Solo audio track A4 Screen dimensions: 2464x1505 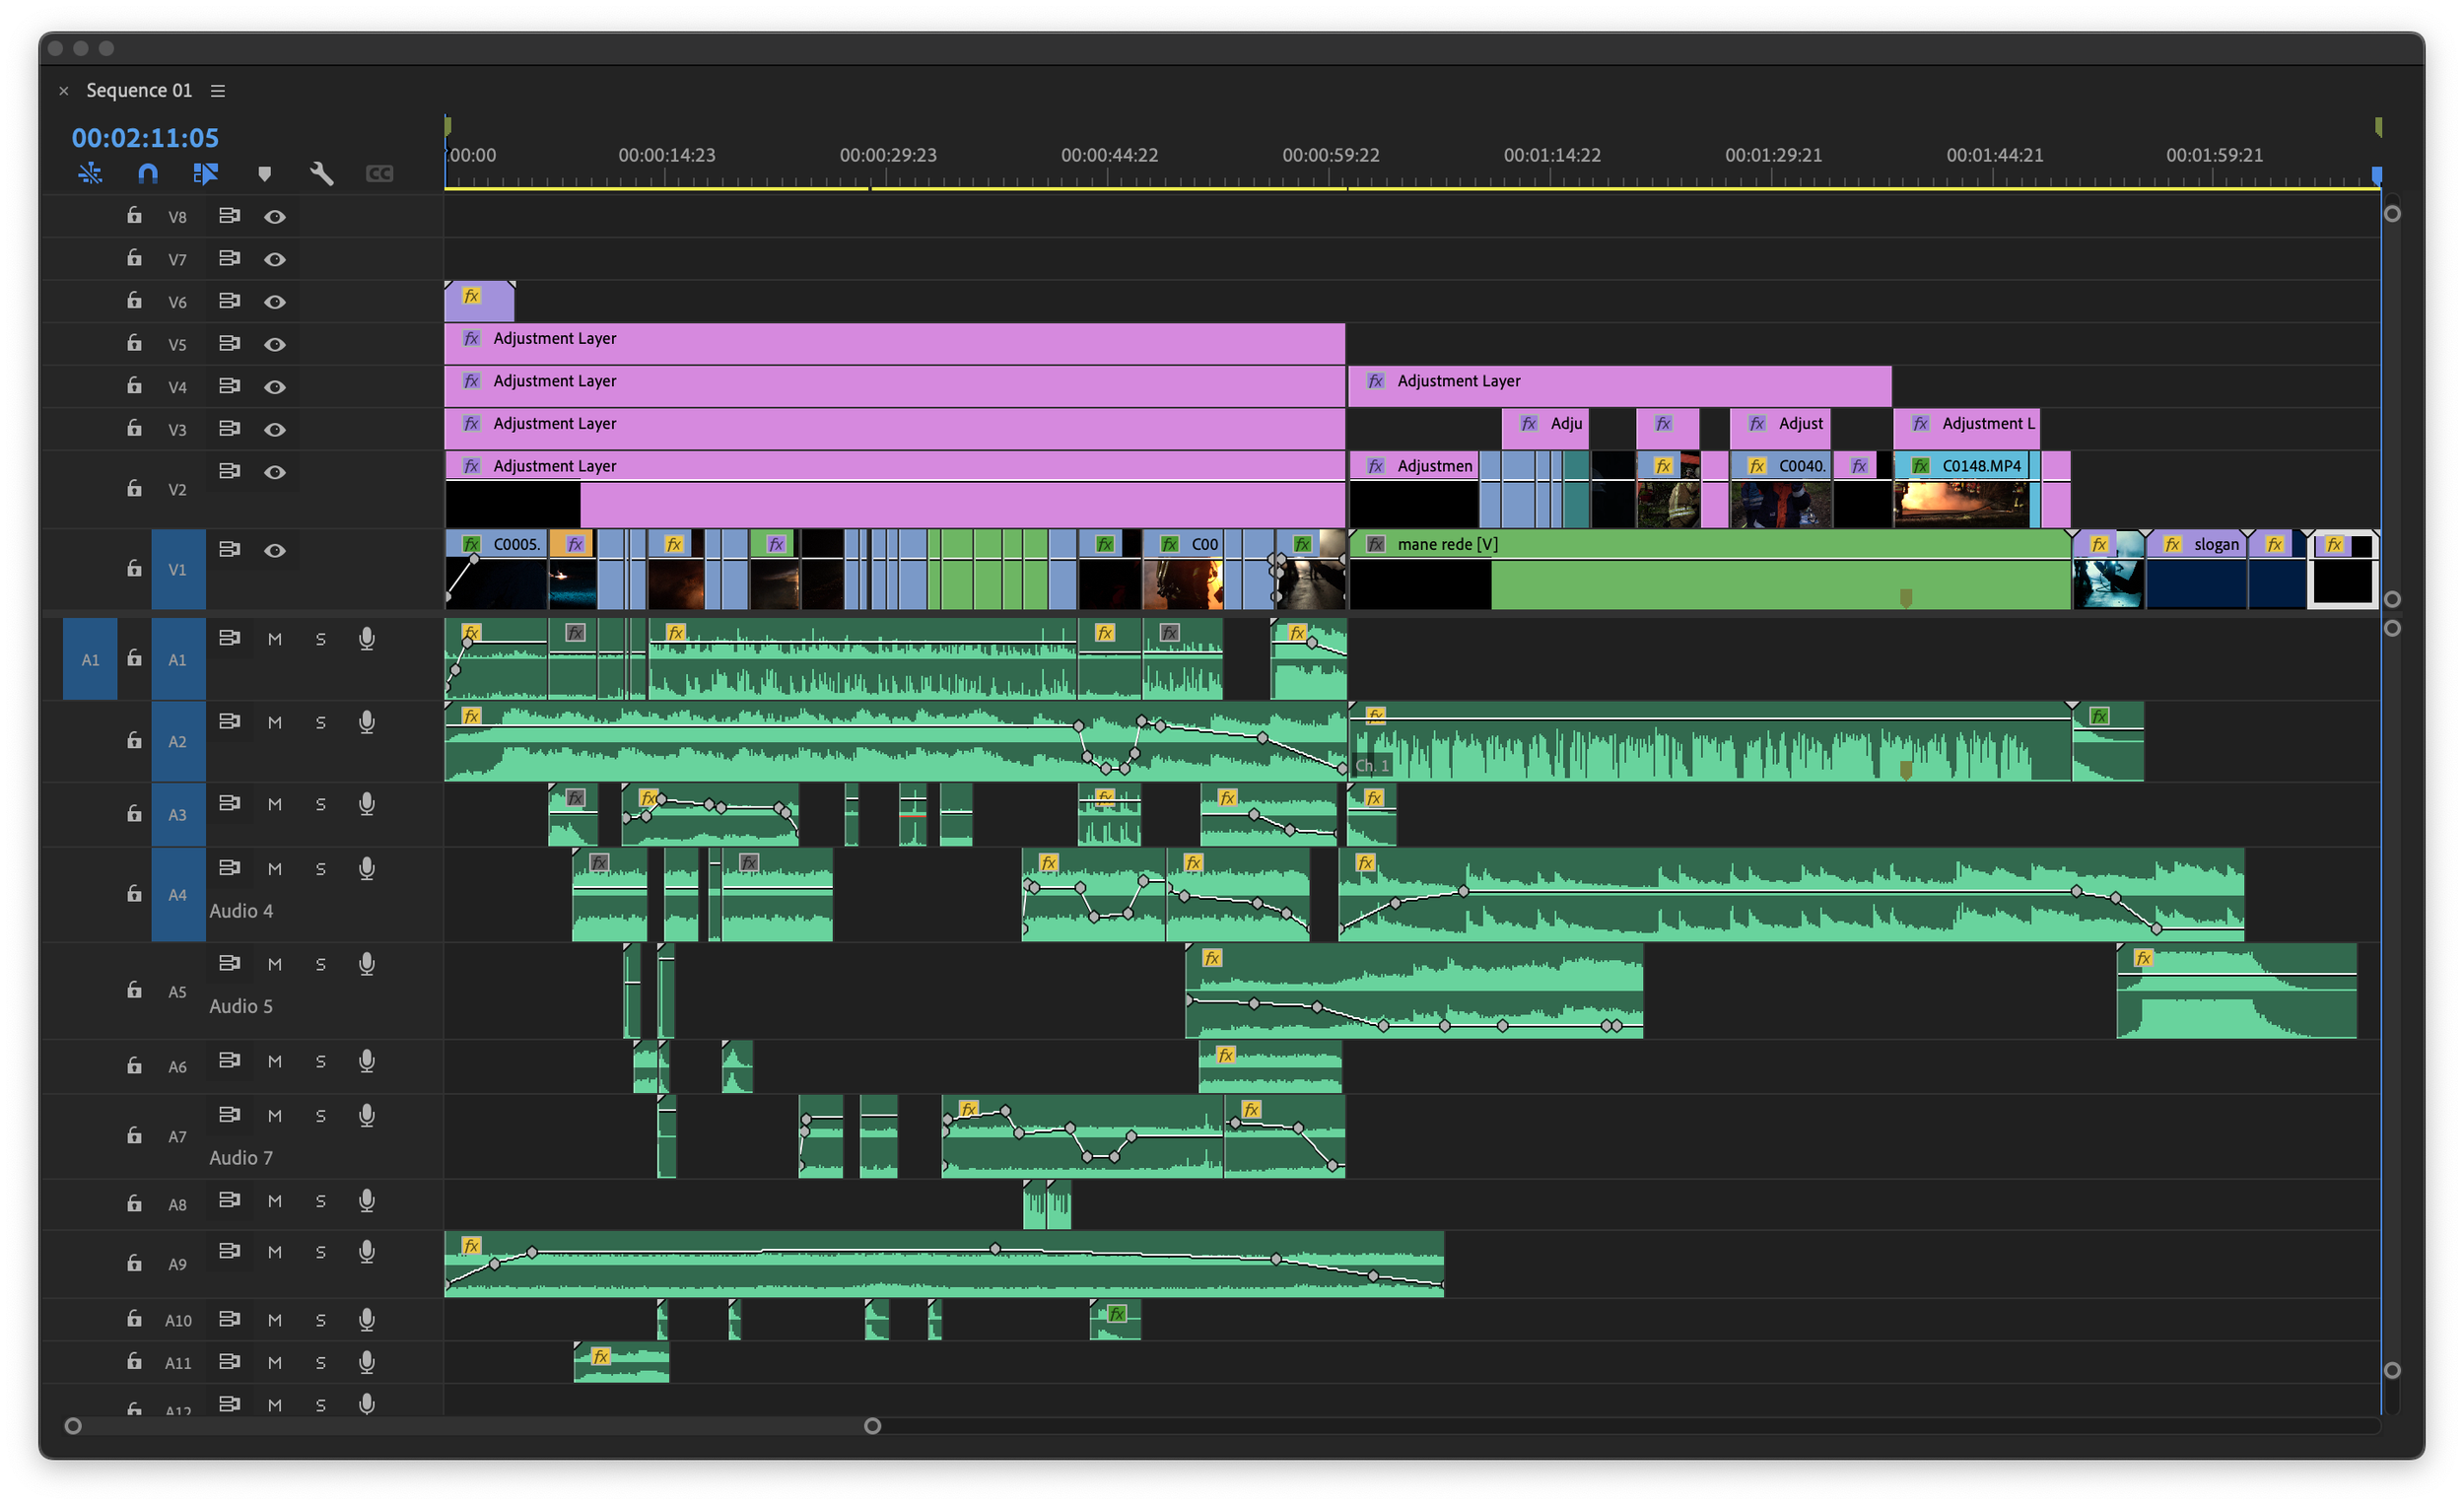[321, 869]
